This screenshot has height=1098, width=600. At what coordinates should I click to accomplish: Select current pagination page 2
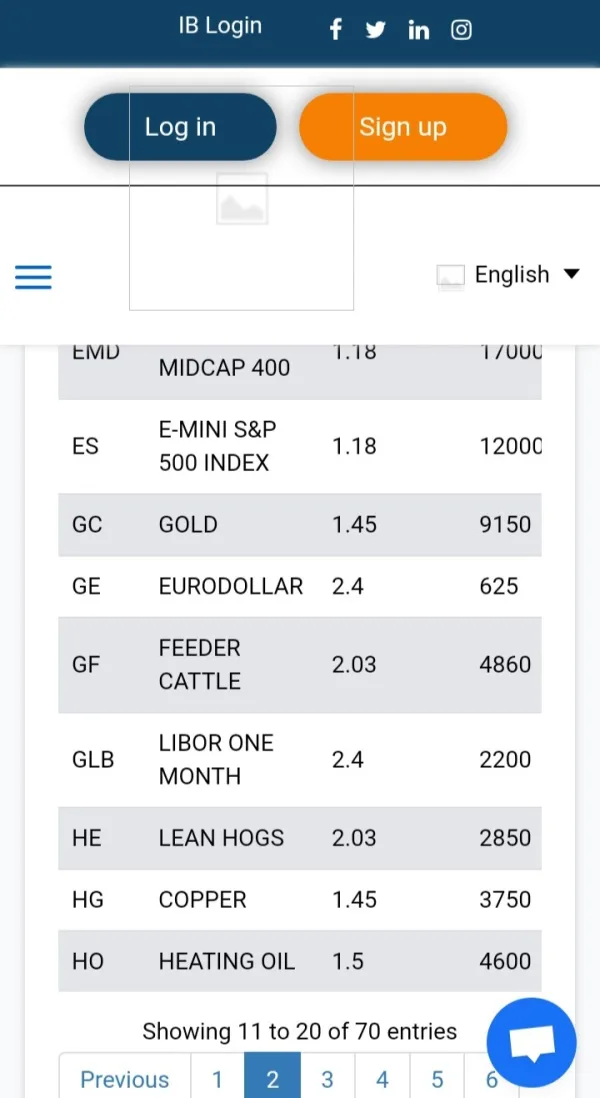coord(272,1079)
